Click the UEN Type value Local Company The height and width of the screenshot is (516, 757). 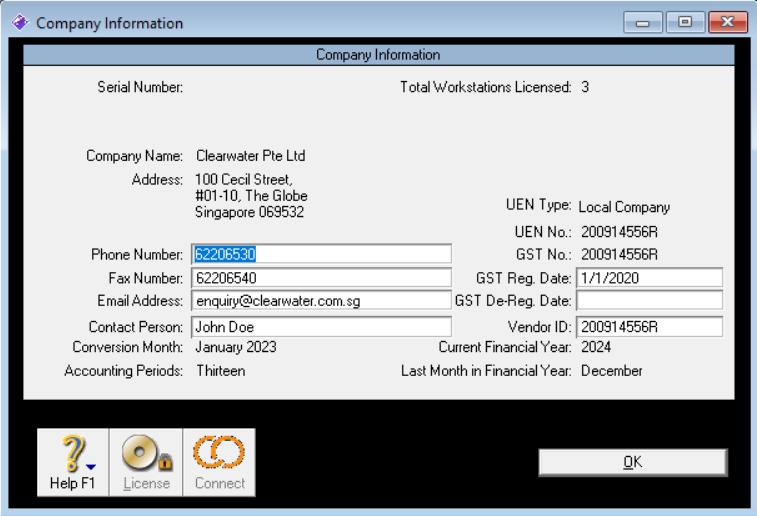[x=624, y=207]
